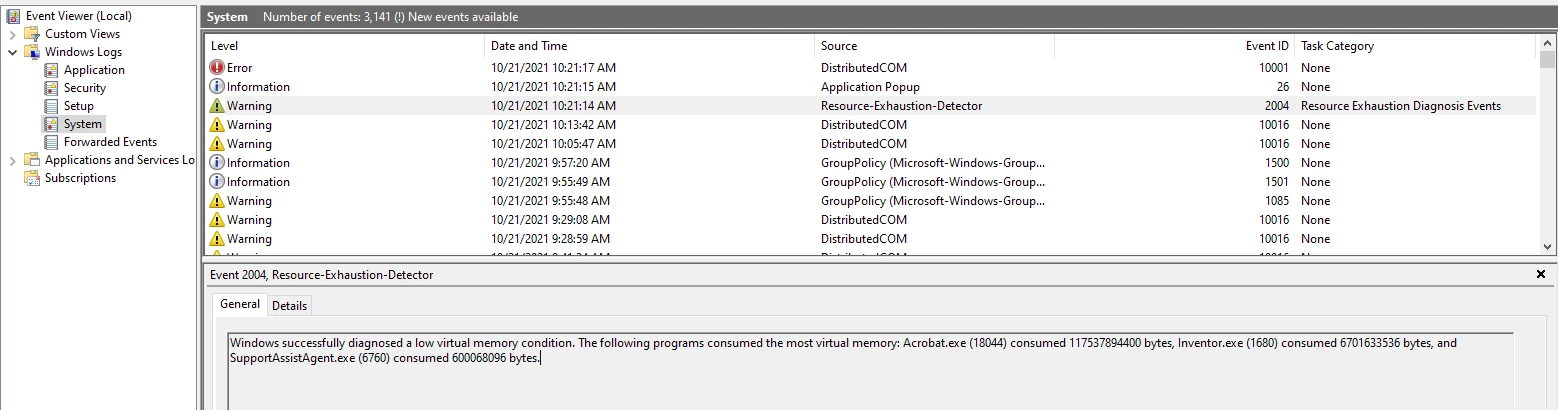
Task: Expand the Custom Views node
Action: tap(12, 34)
